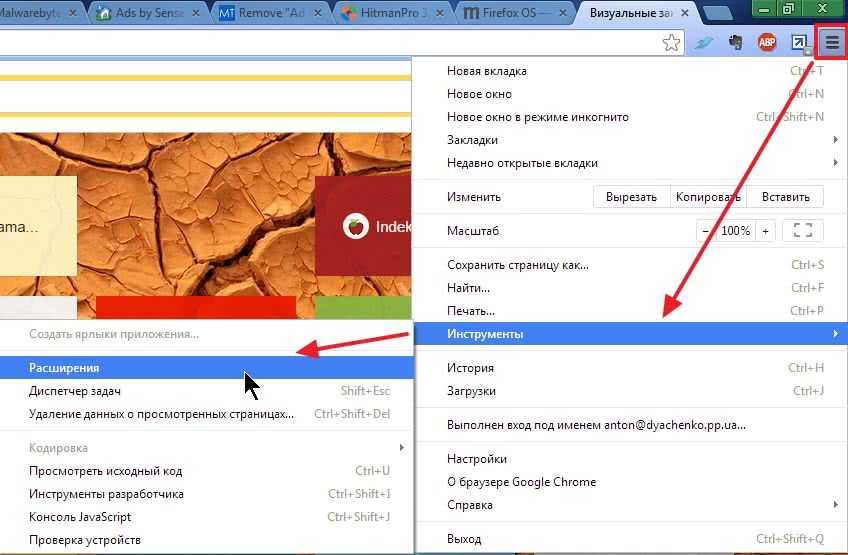Increase zoom with the plus button
This screenshot has width=848, height=555.
point(765,231)
